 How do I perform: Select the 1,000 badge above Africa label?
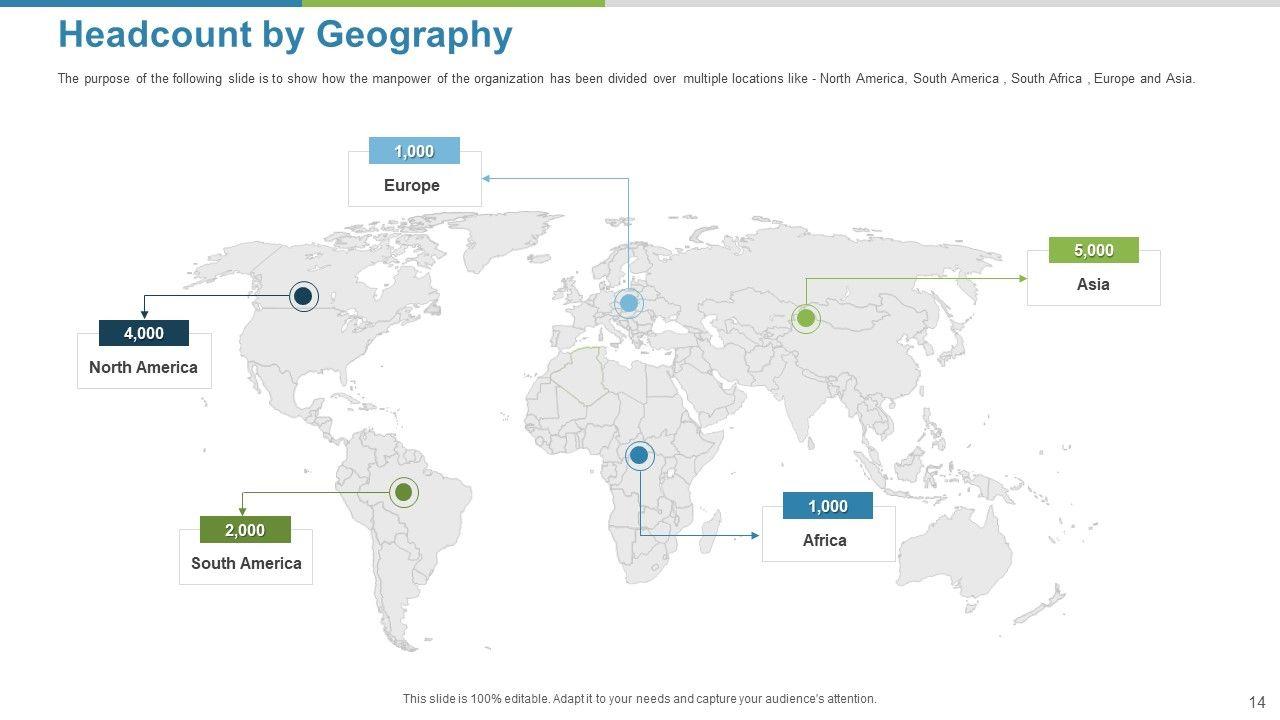(x=827, y=506)
